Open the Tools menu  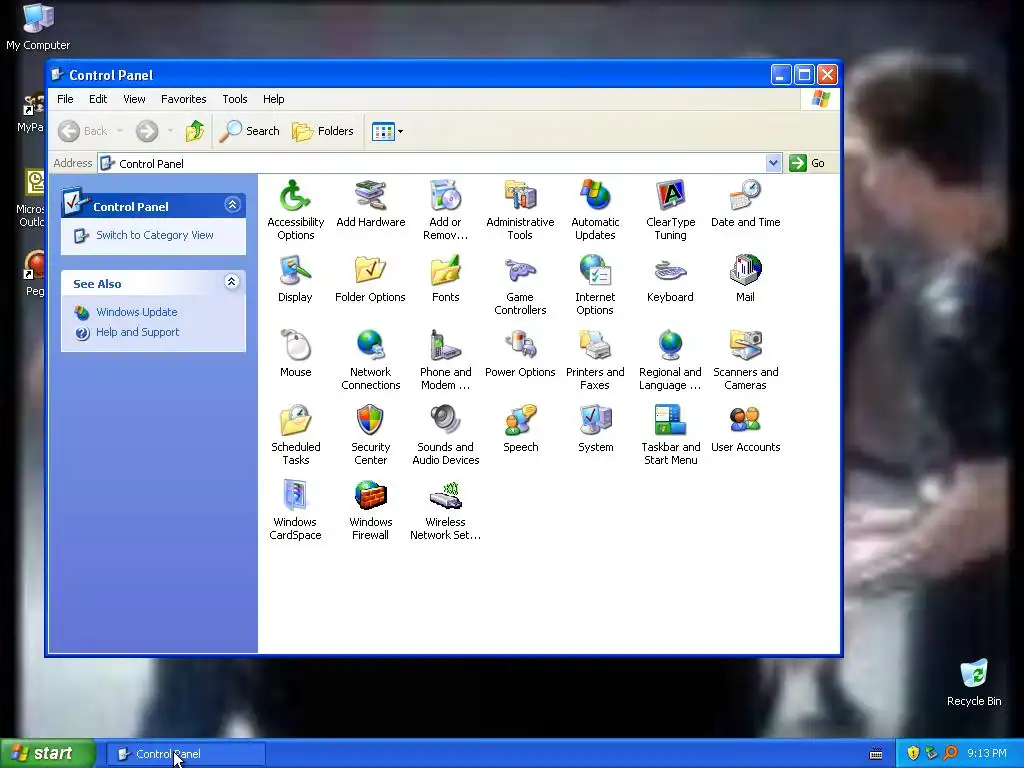(x=234, y=99)
